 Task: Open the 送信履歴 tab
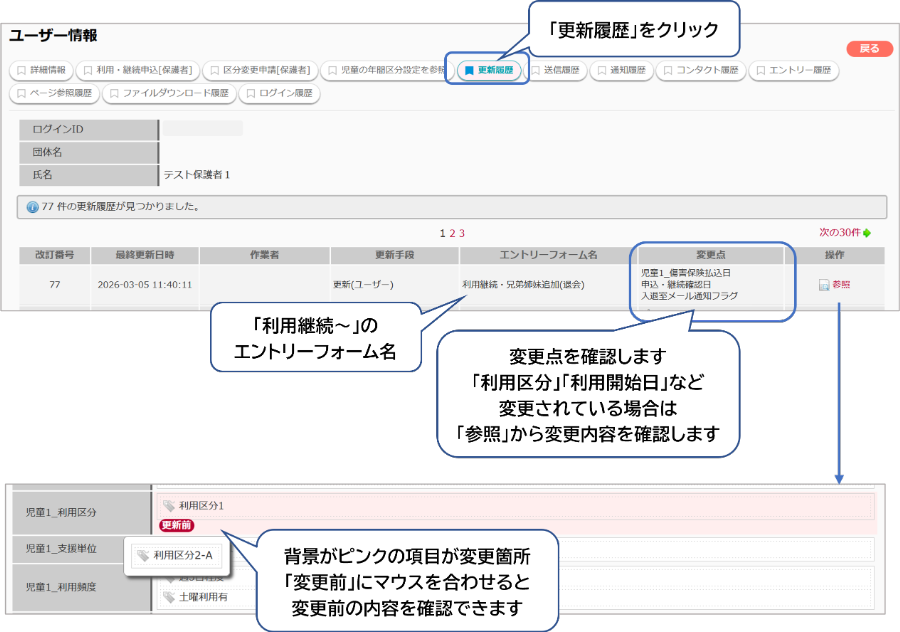point(557,71)
